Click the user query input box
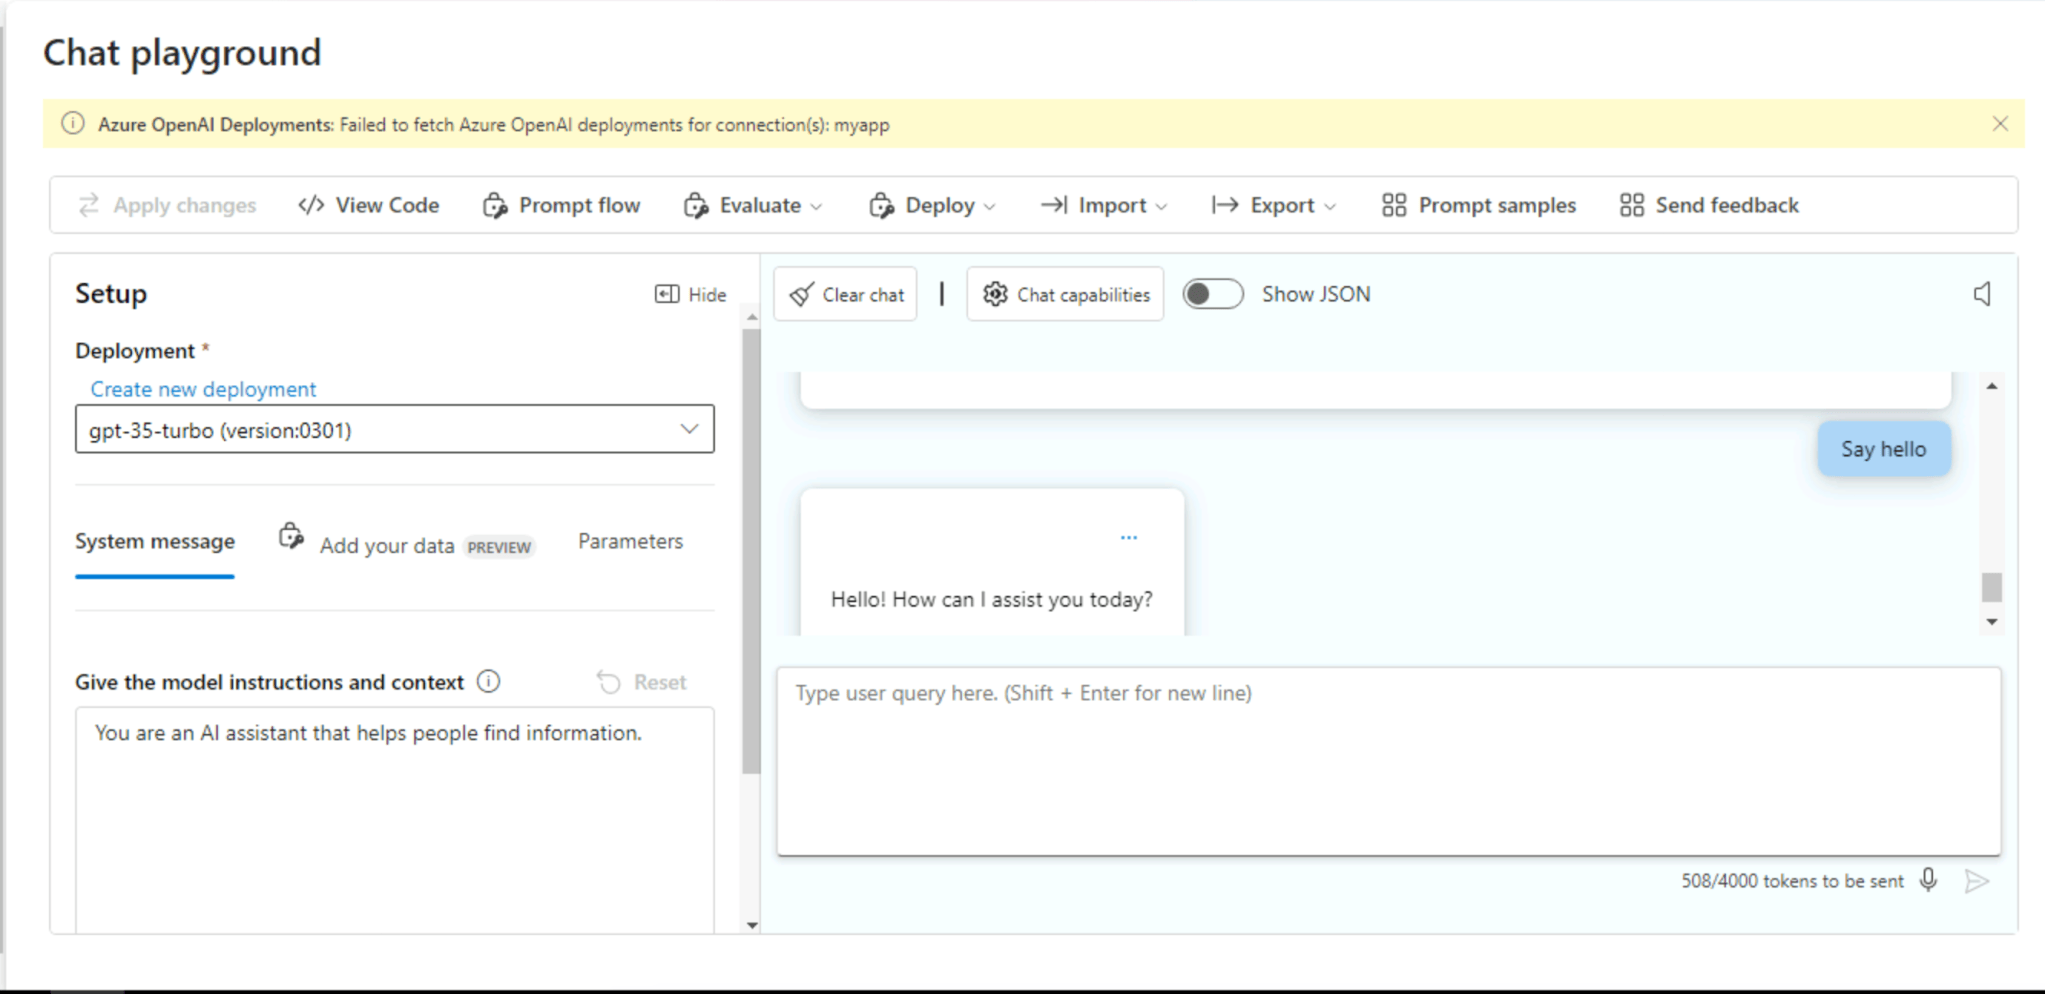 click(1389, 761)
